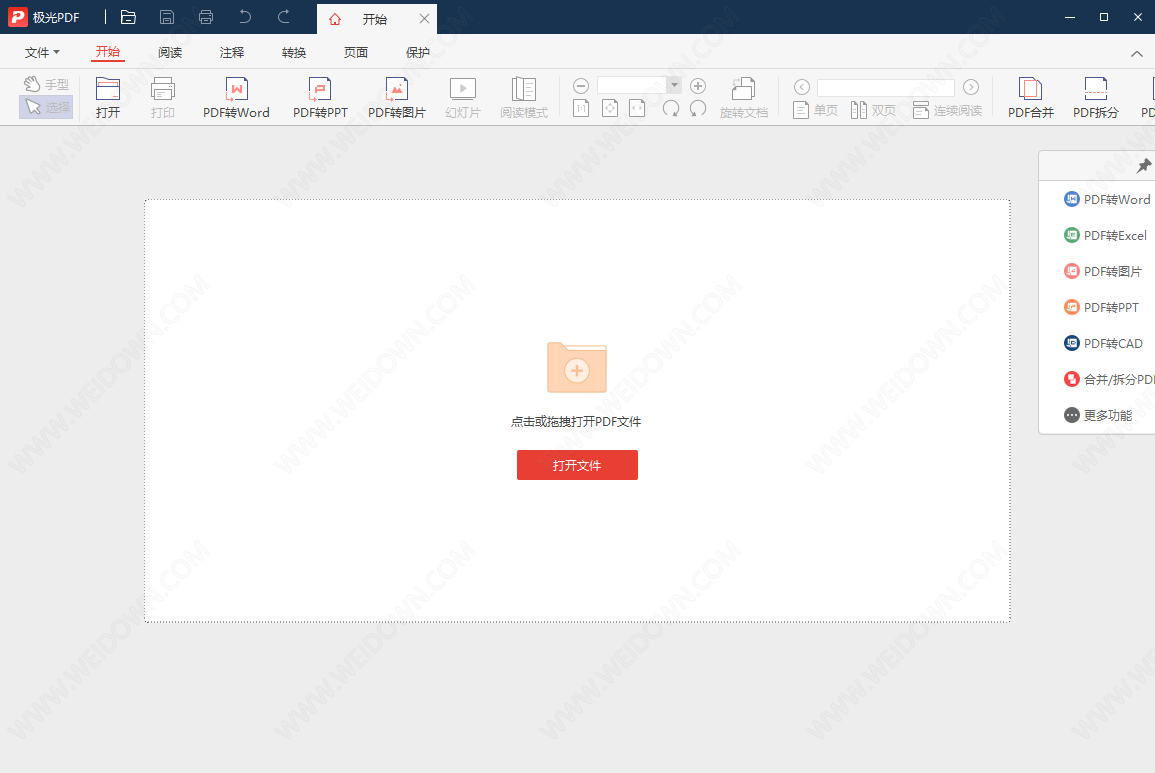Launch PDF转图片 from the ribbon

coord(396,97)
